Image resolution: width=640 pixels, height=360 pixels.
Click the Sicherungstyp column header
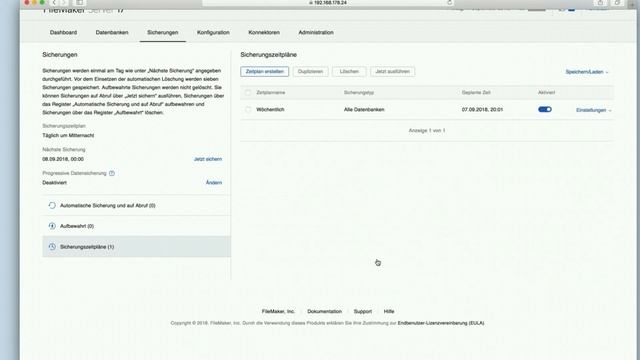click(359, 93)
